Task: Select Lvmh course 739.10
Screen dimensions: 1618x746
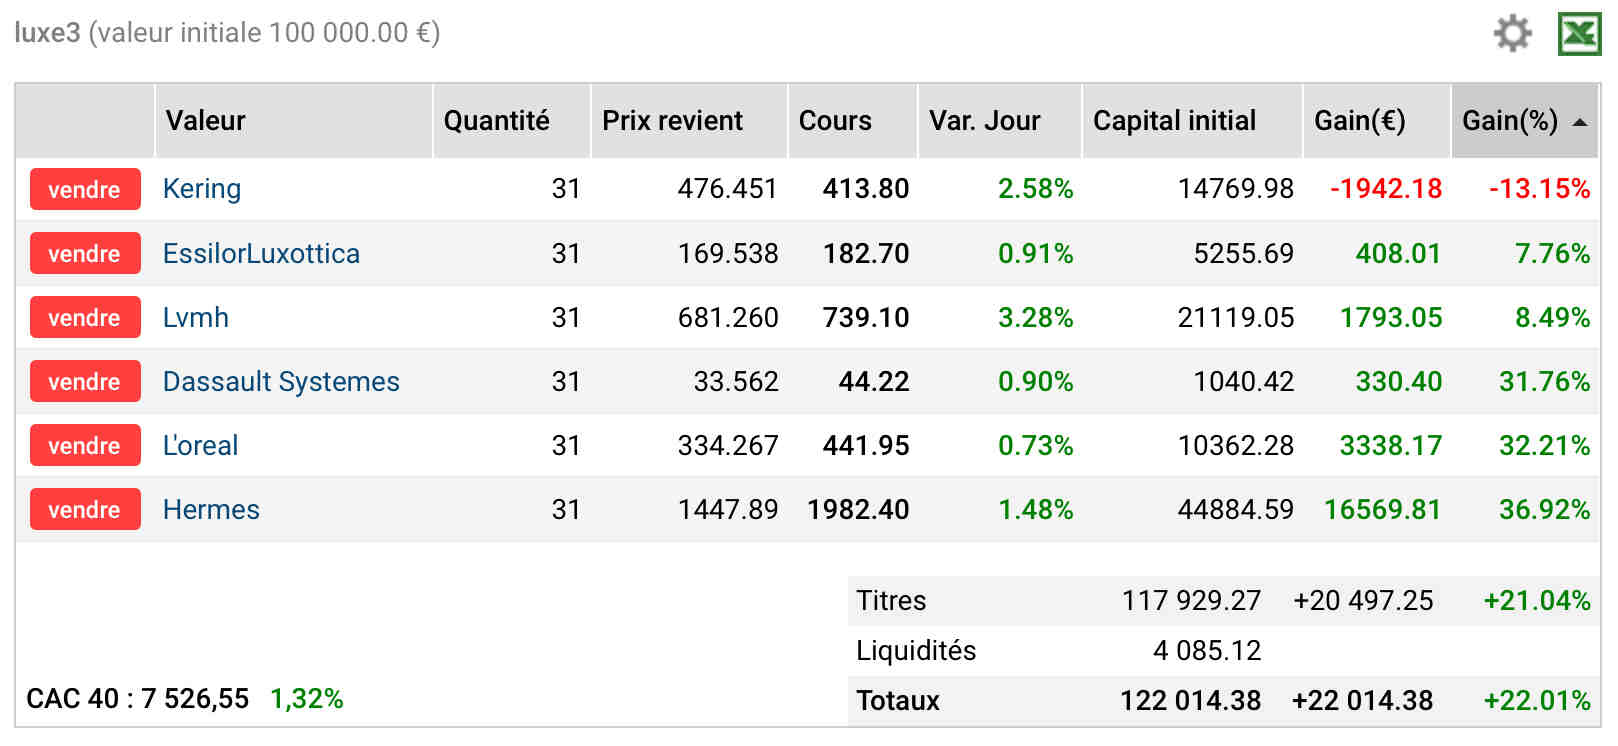Action: [866, 317]
